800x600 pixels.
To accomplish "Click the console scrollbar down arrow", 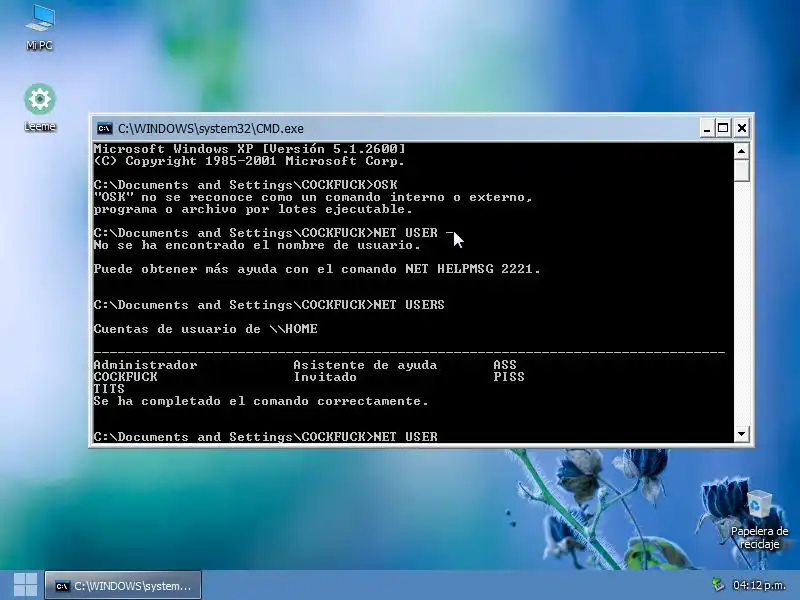I will click(x=741, y=434).
